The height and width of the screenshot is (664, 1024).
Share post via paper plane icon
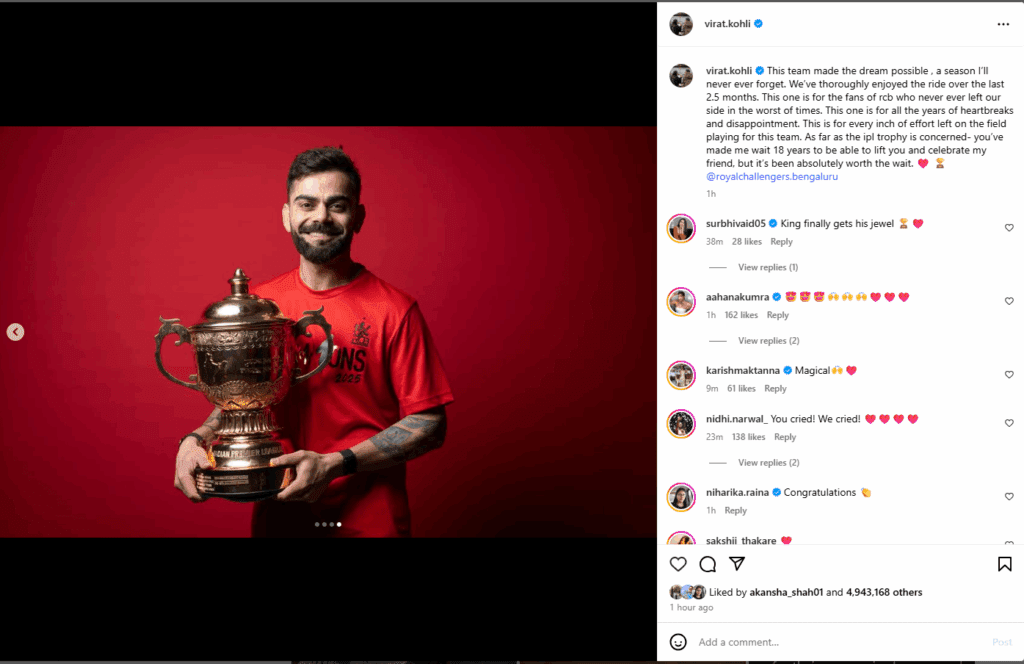737,563
